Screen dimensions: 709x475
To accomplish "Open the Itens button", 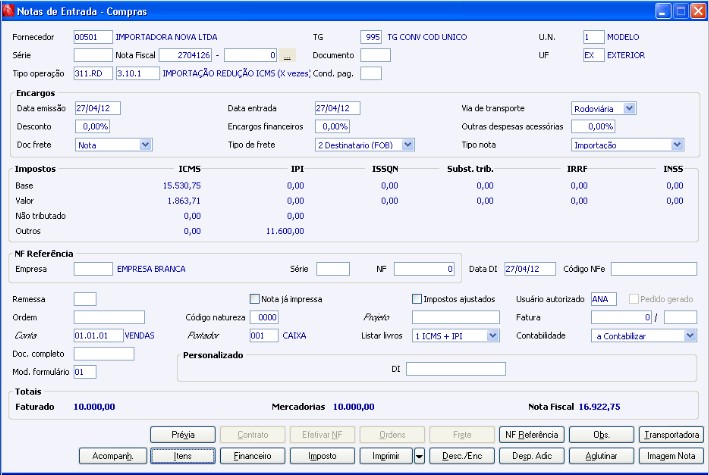I will coord(183,456).
